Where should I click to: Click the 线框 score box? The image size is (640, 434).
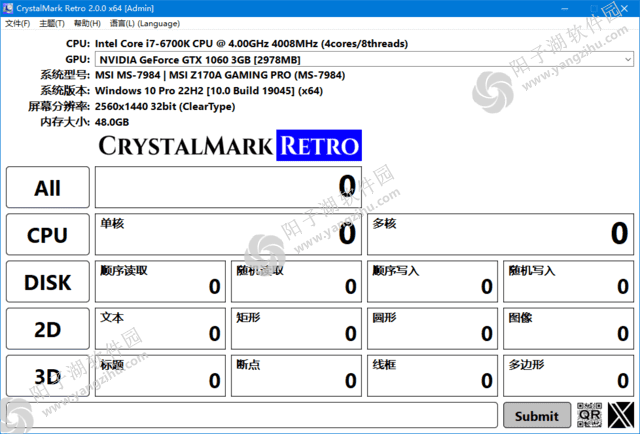[x=432, y=376]
